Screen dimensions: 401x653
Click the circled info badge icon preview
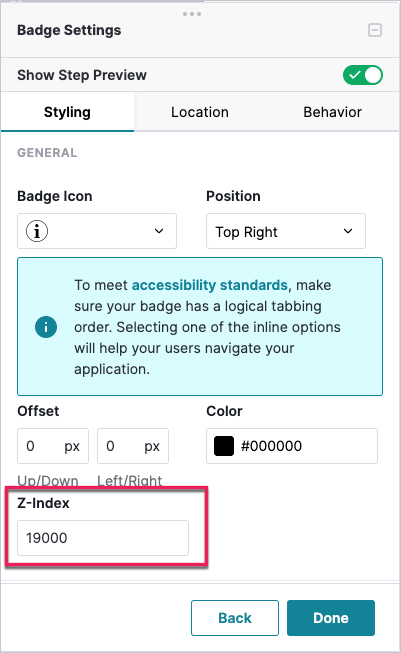37,231
